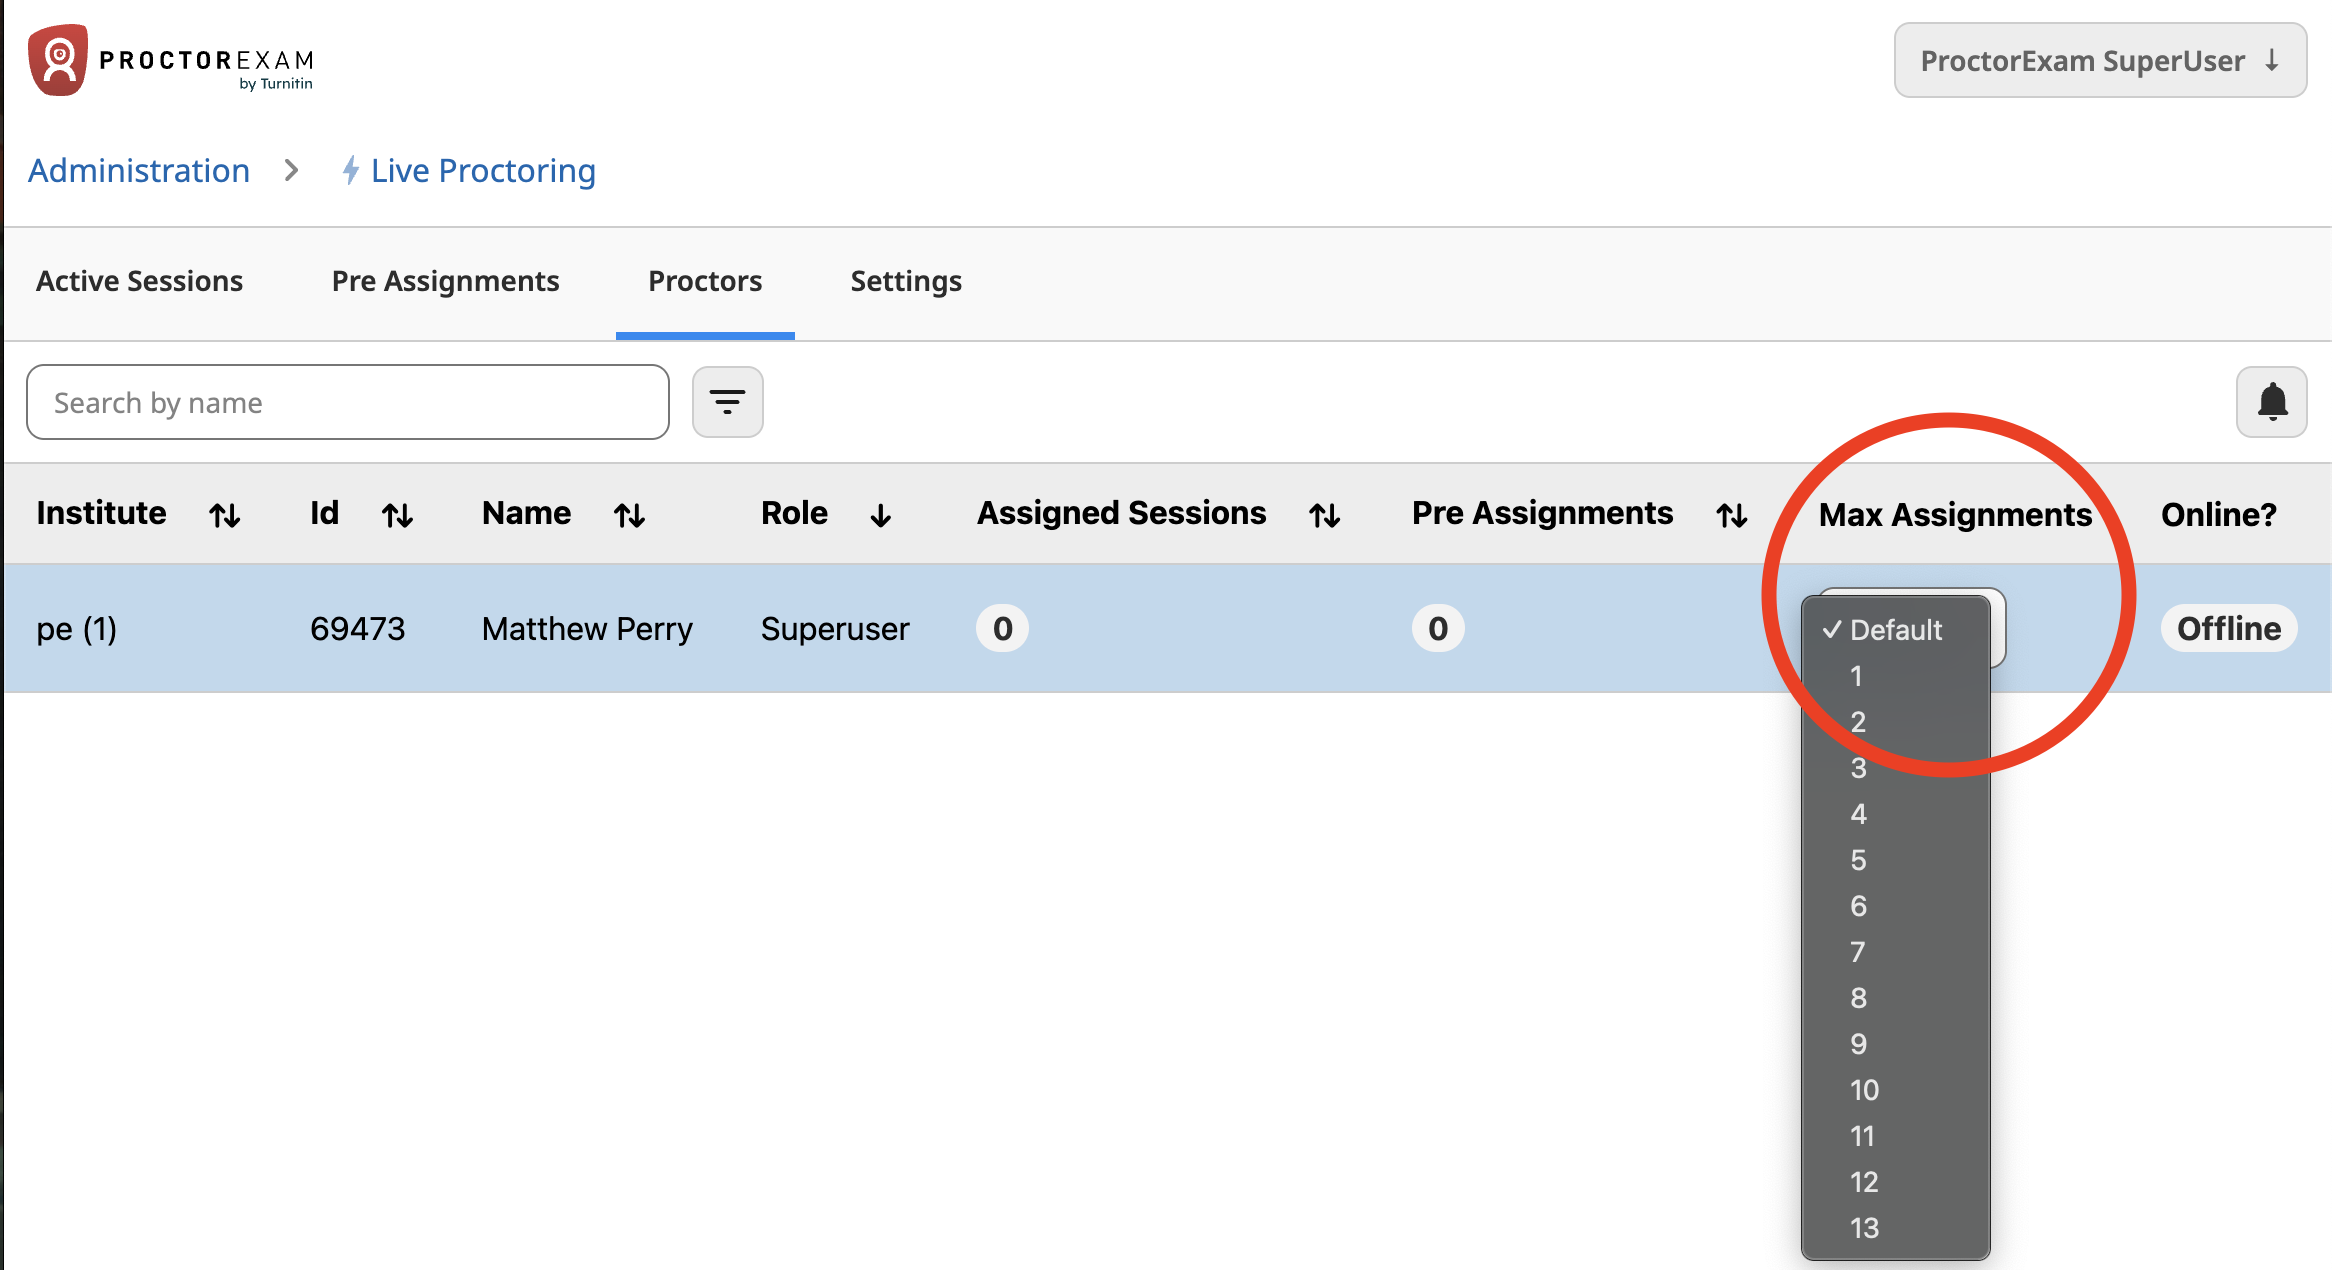Choose 1 from Max Assignments list
Viewport: 2332px width, 1270px height.
click(1895, 676)
